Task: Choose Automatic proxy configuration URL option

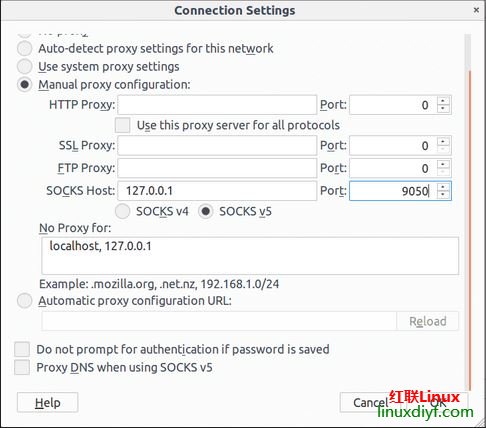Action: [x=25, y=301]
